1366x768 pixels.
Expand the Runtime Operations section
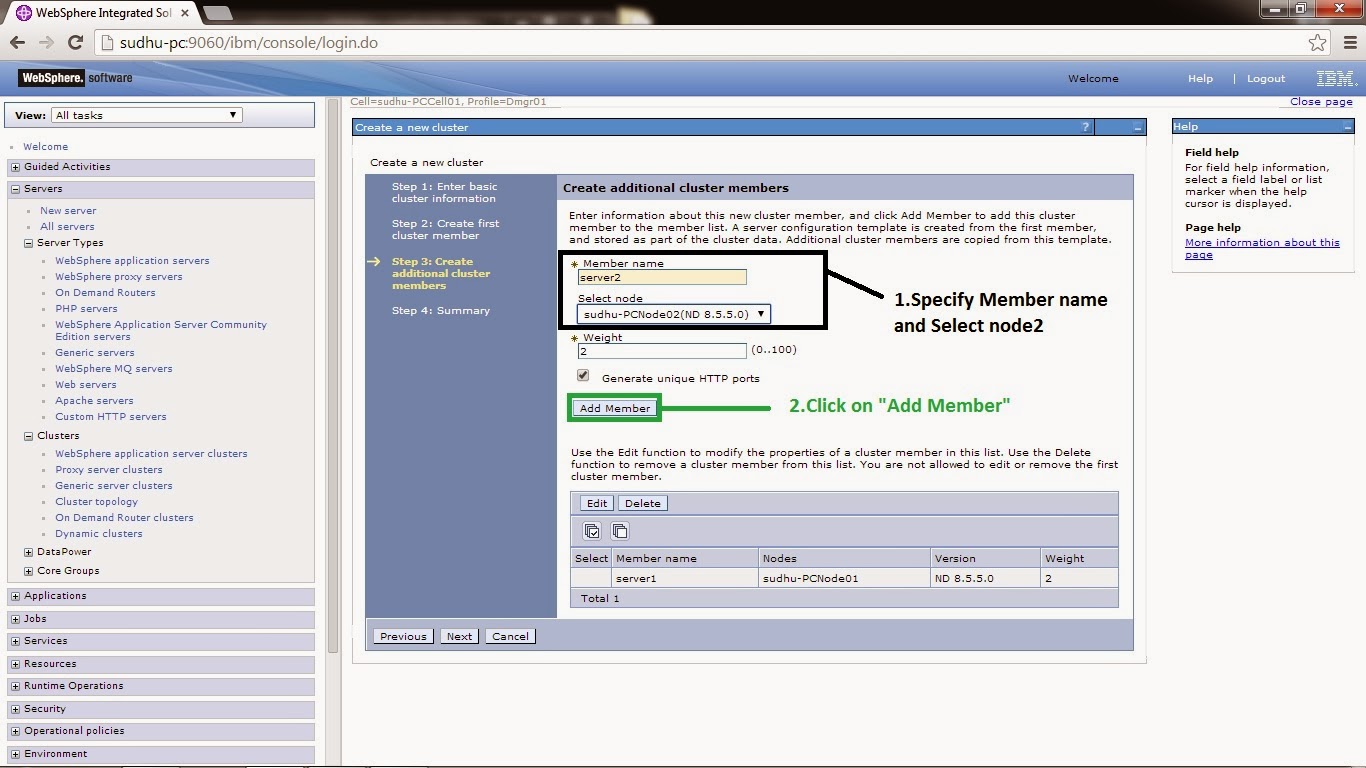point(15,686)
